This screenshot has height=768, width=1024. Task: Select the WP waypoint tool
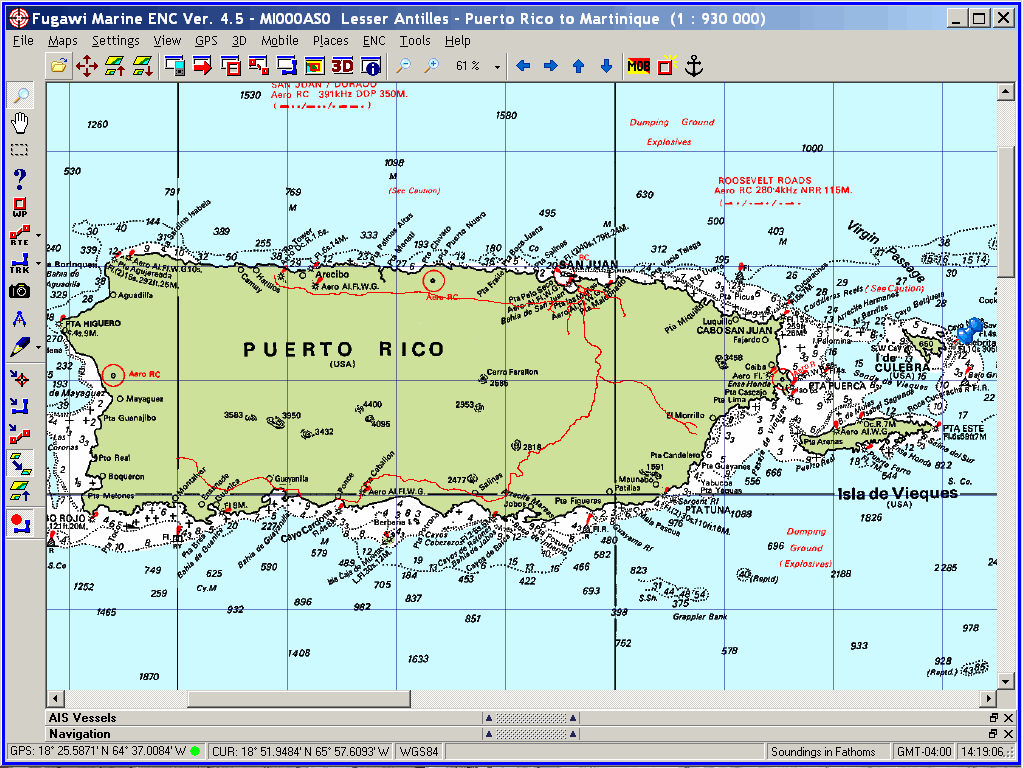pos(20,207)
